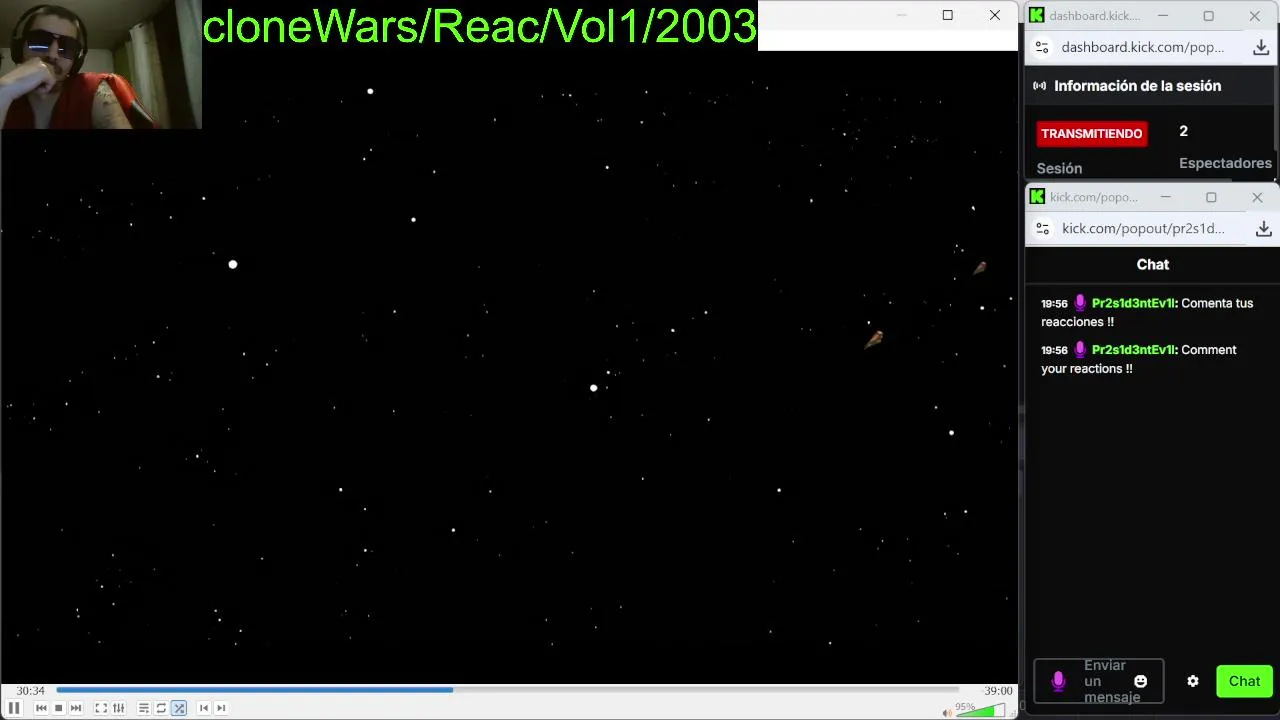This screenshot has width=1280, height=720.
Task: Maximize the VLC player window
Action: click(948, 15)
